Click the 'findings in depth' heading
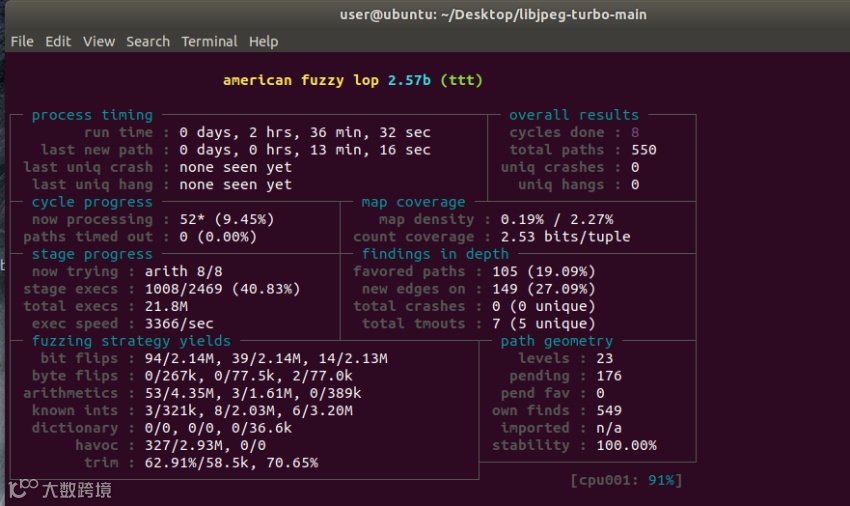Screen dimensions: 850x506 coord(435,254)
